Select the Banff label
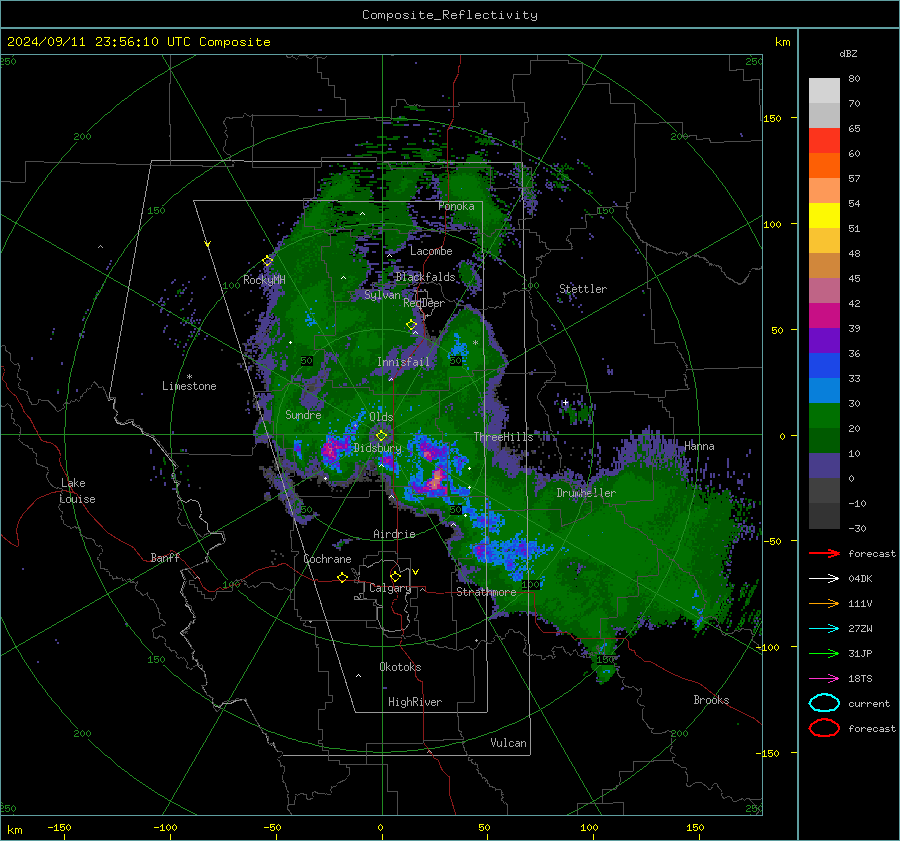This screenshot has height=841, width=900. 165,557
